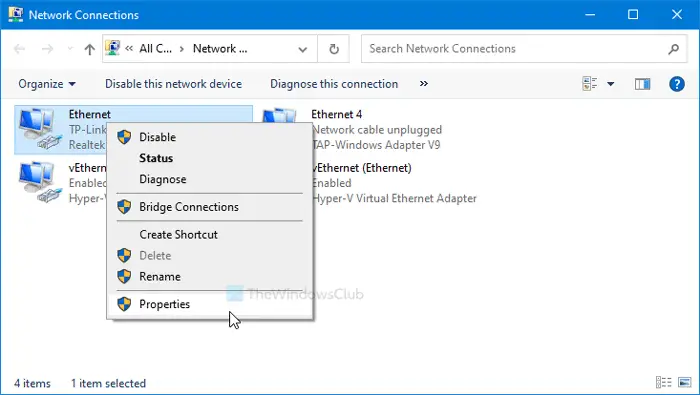Click the Network ... breadcrumb segment
The height and width of the screenshot is (395, 700).
(x=220, y=49)
